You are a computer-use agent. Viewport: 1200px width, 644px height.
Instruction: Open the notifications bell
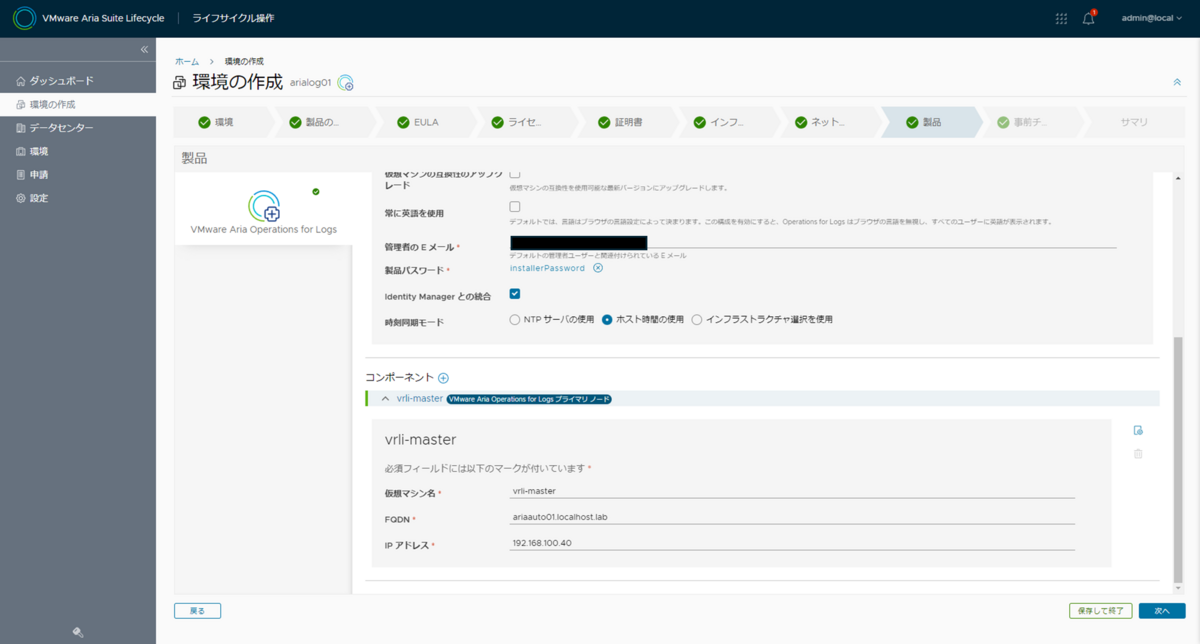(1089, 18)
